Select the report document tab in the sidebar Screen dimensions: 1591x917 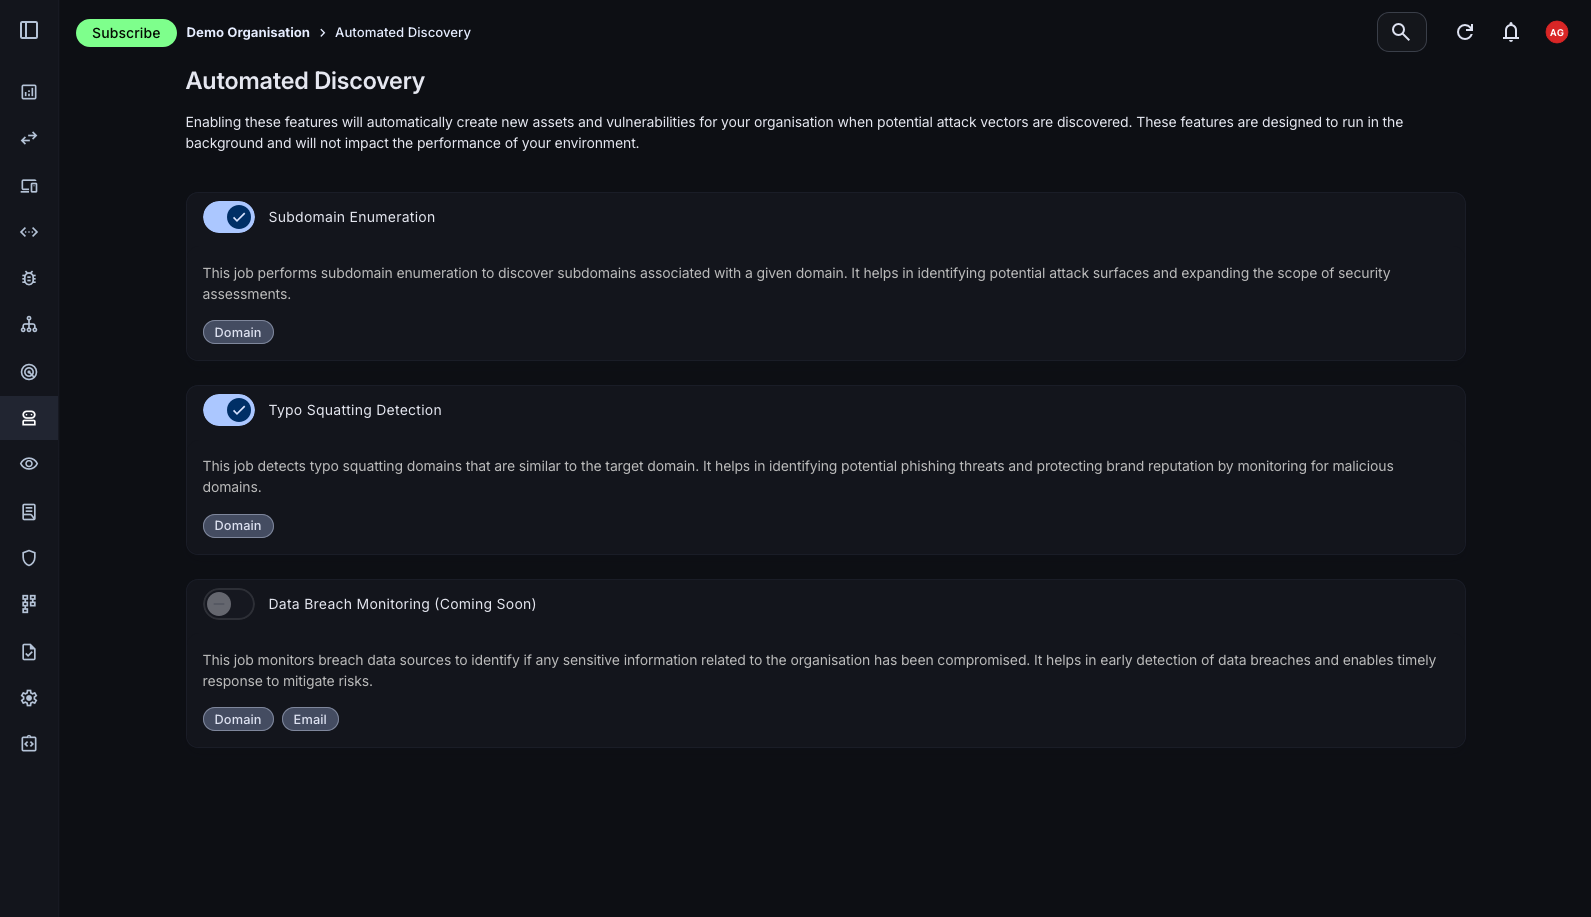(x=29, y=512)
